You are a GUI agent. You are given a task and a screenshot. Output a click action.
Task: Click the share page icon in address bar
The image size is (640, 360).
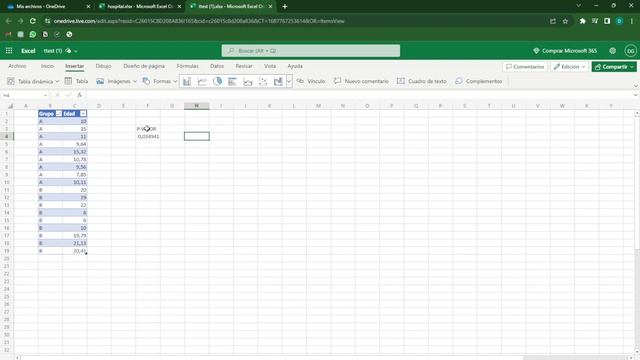coord(553,21)
